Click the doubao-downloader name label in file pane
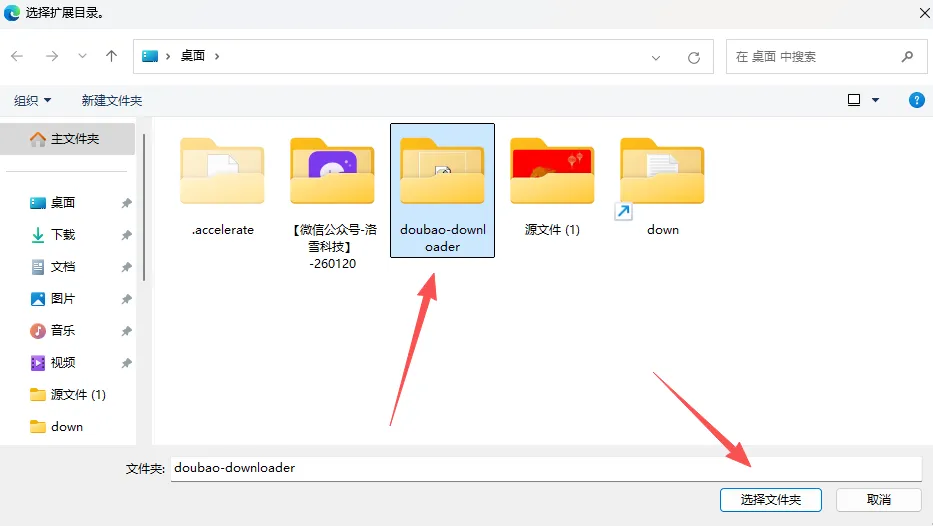 click(x=443, y=238)
